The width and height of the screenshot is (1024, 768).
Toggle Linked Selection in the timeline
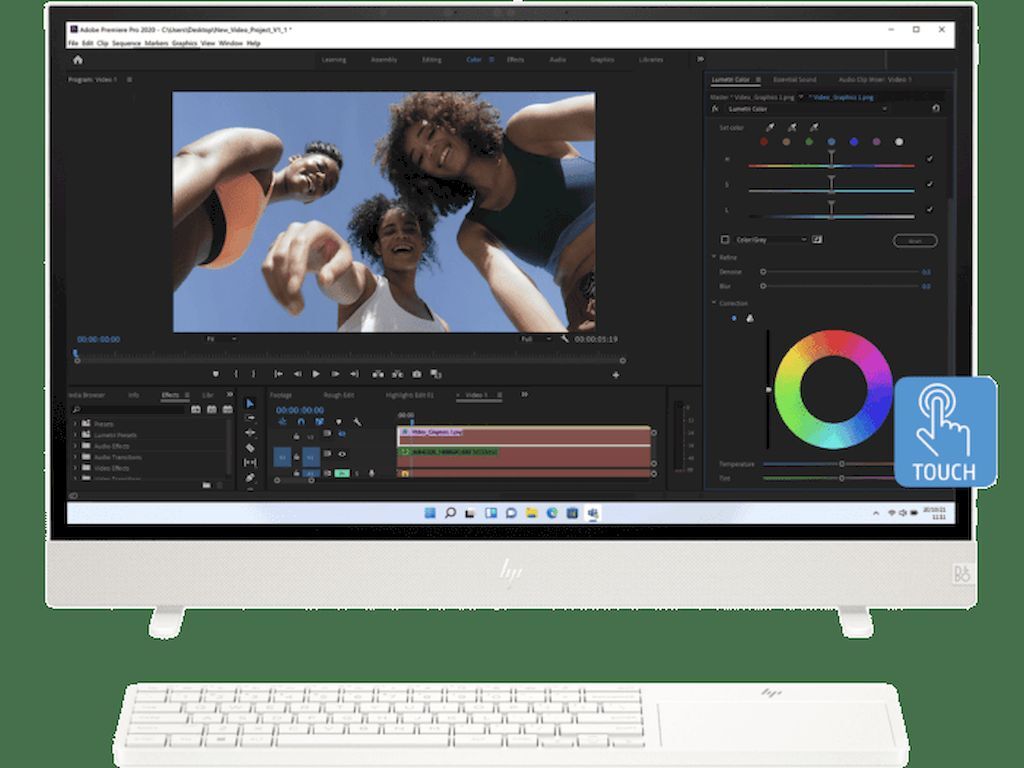pyautogui.click(x=319, y=422)
